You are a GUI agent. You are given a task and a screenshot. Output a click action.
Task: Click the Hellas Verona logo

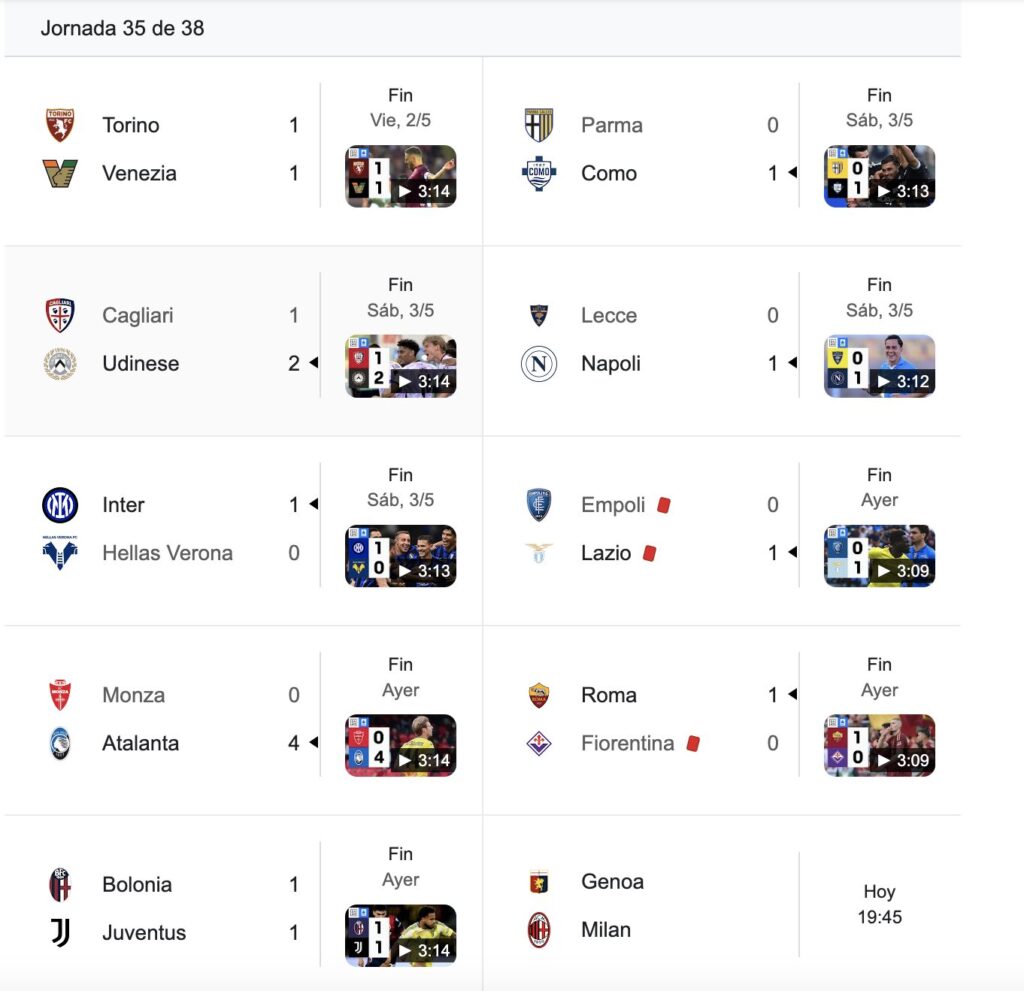[59, 553]
